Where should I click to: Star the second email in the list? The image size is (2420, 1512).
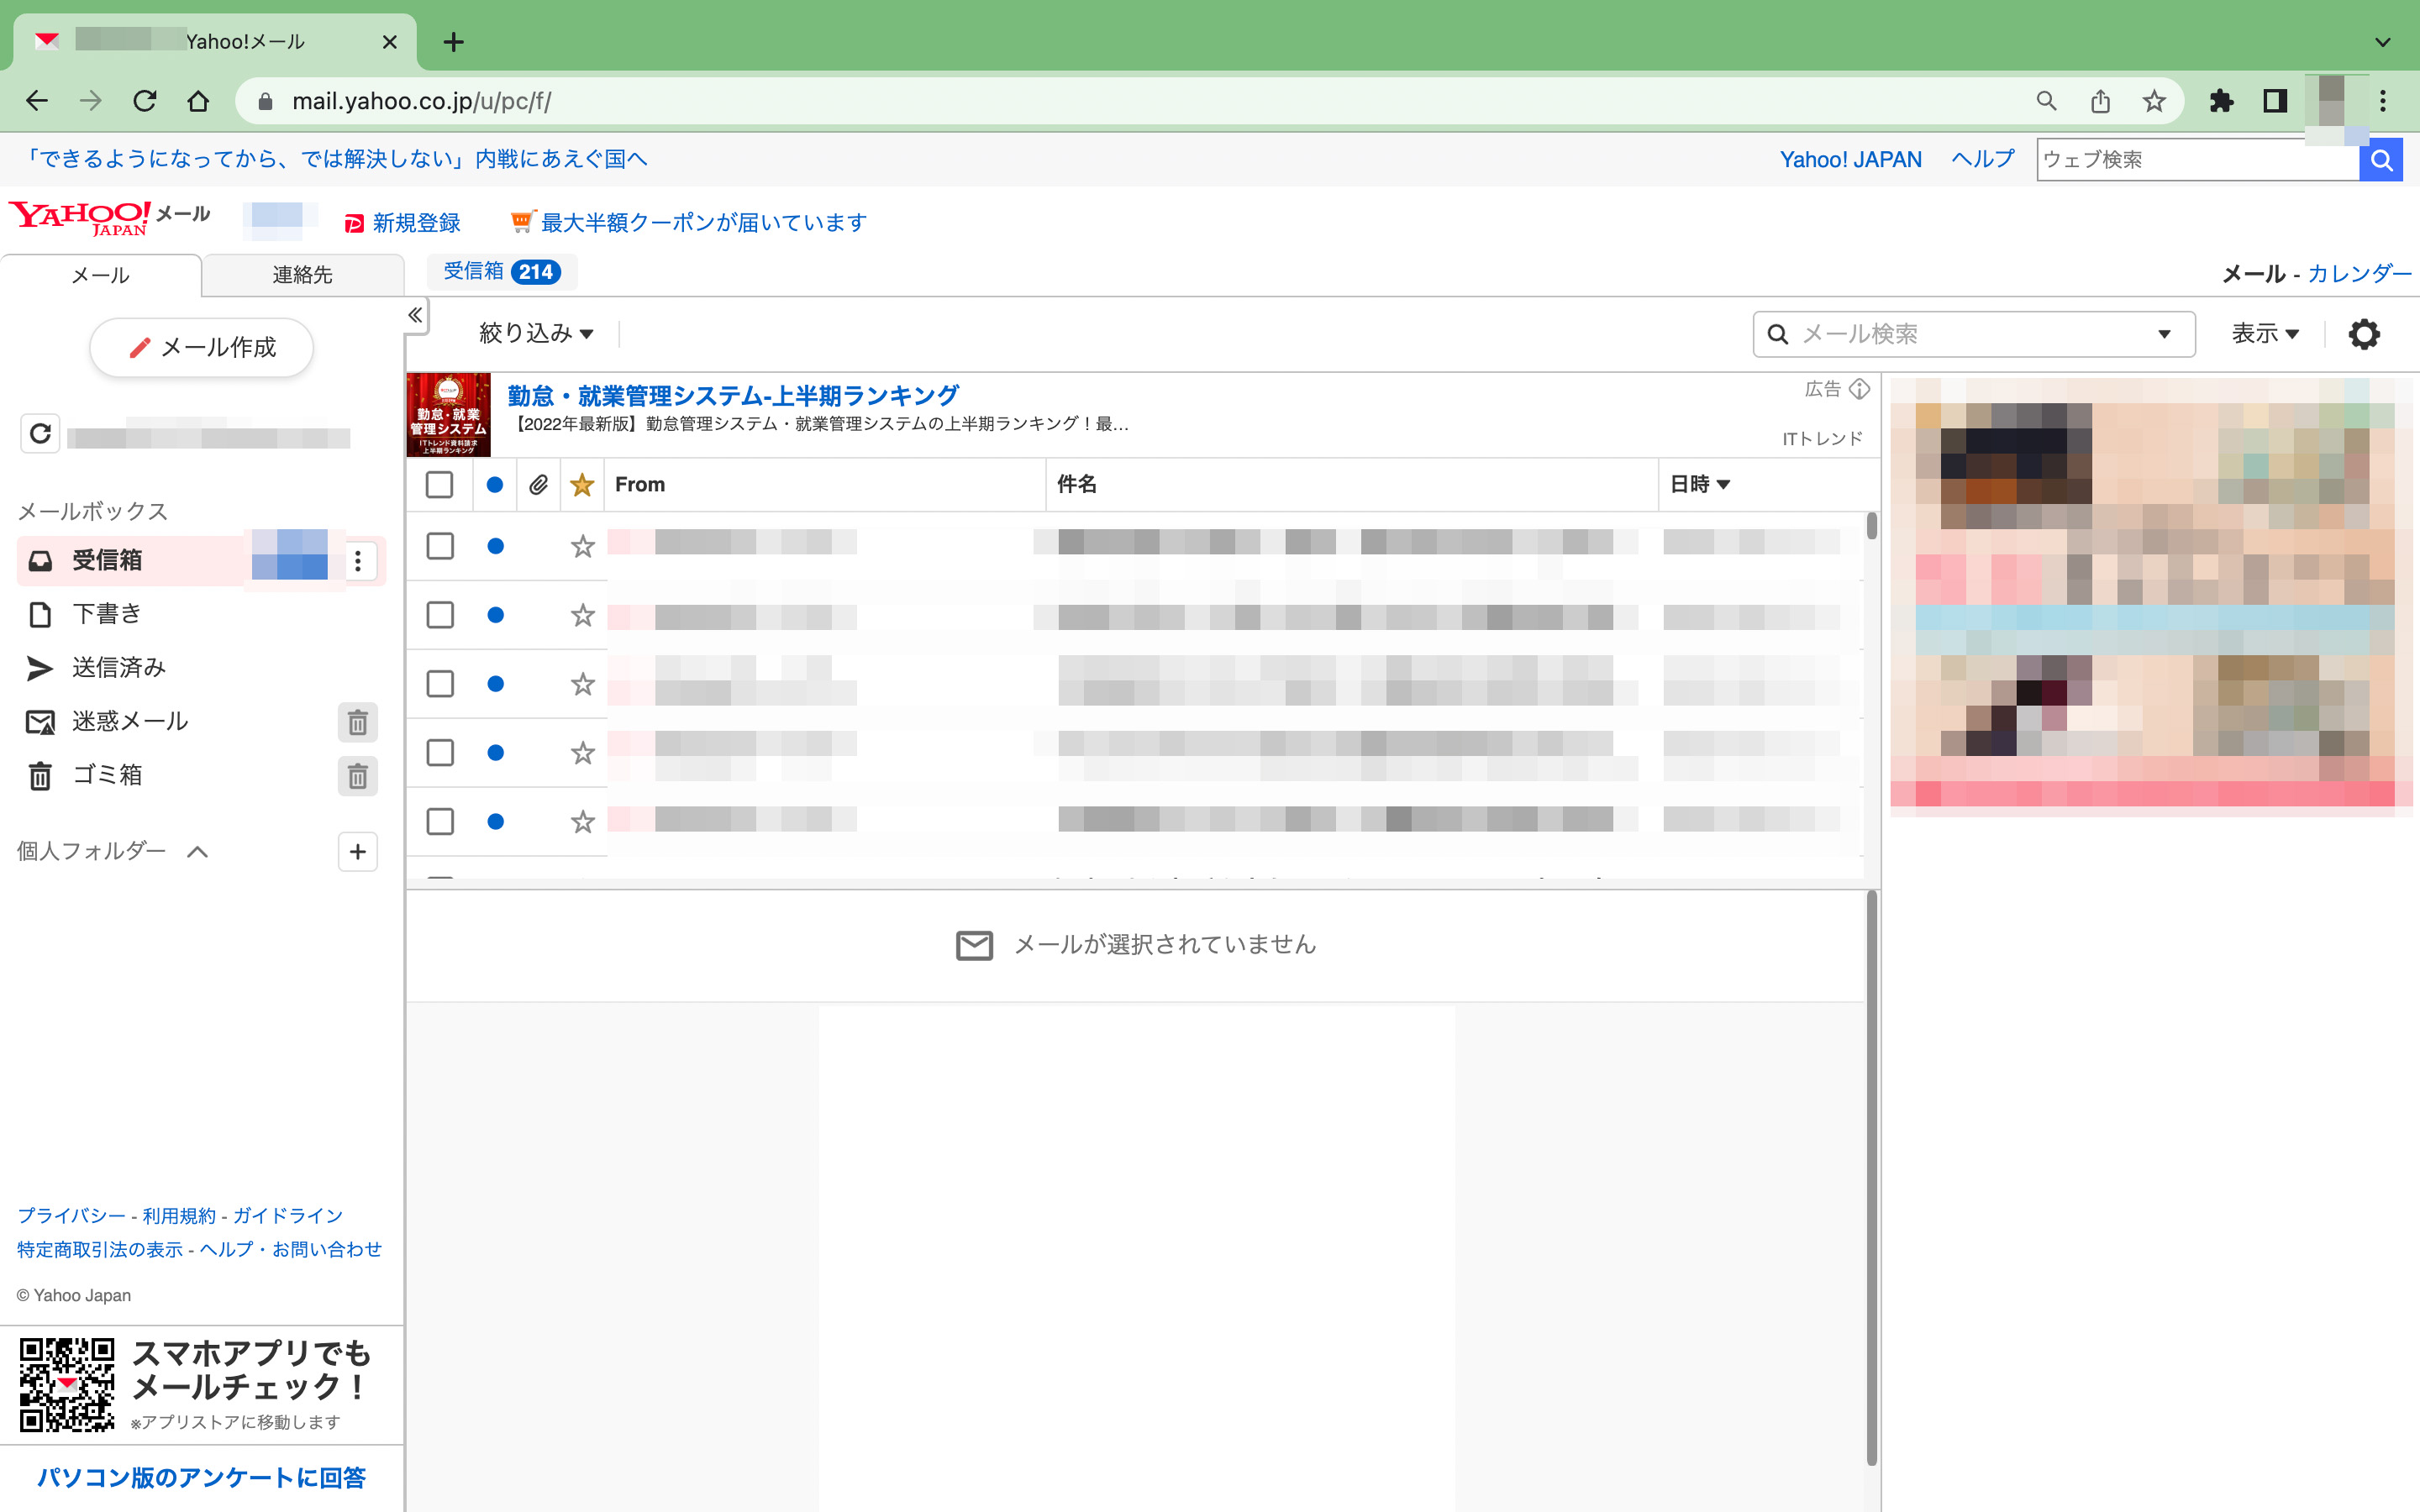pyautogui.click(x=582, y=615)
